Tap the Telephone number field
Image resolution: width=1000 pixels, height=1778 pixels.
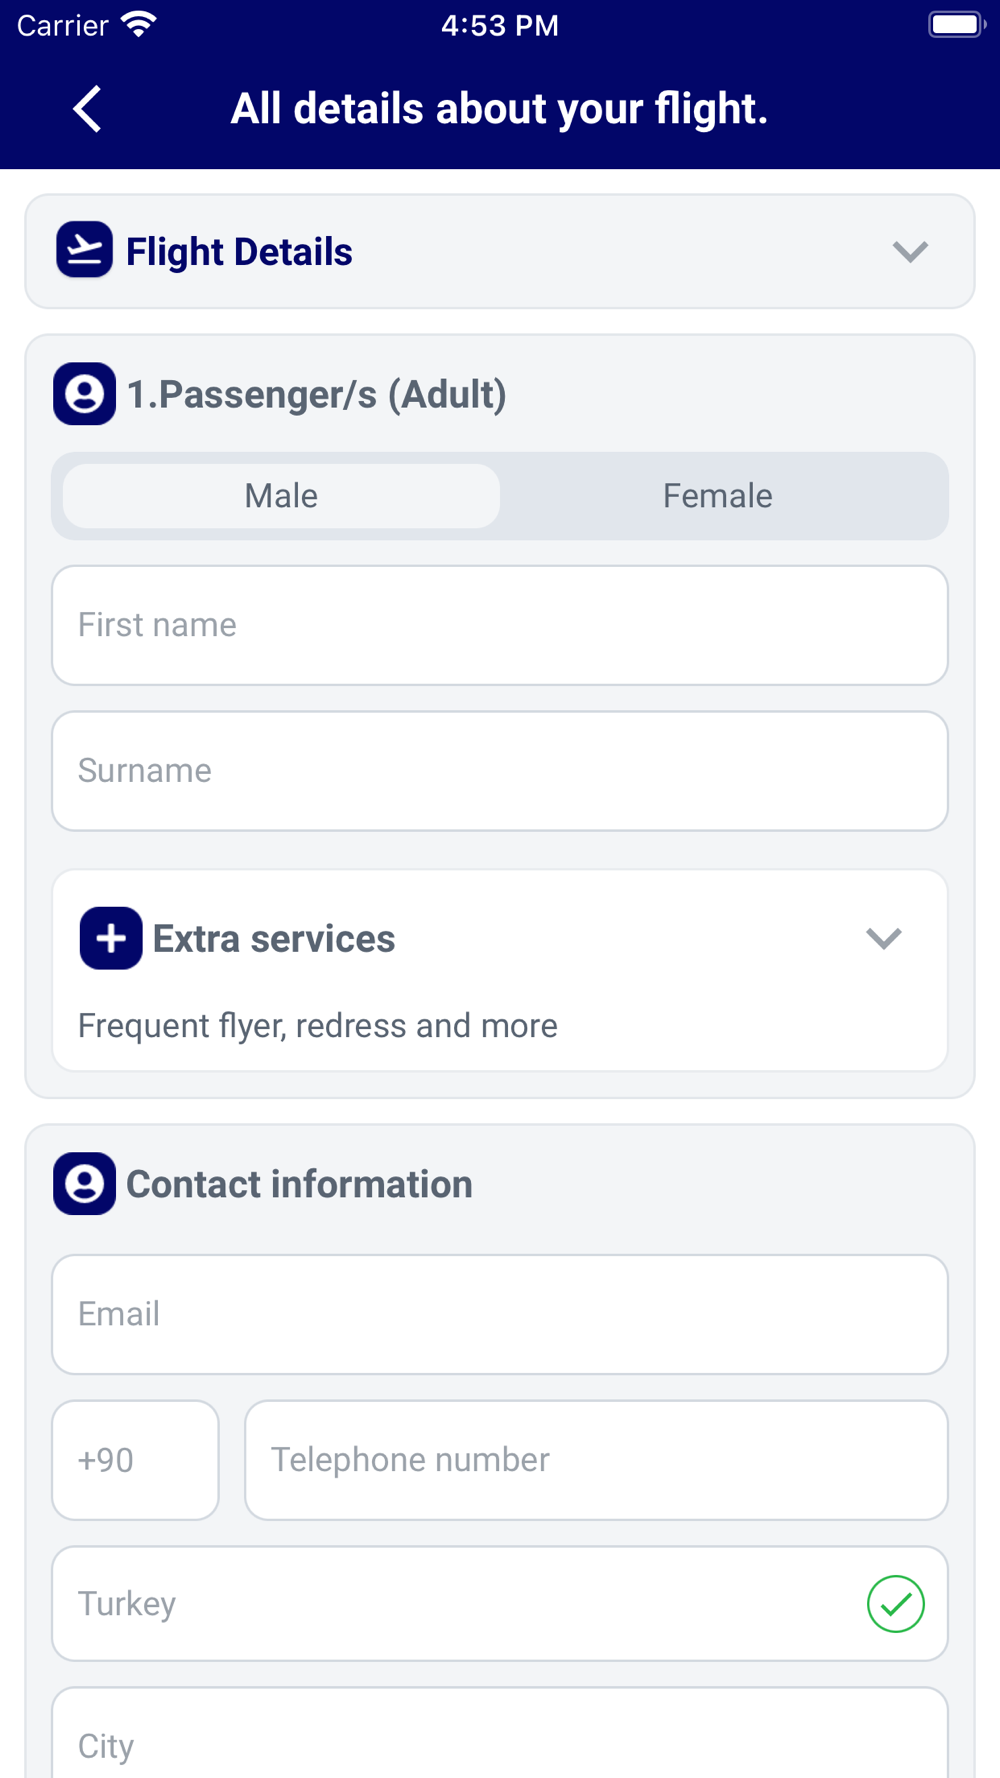pos(596,1460)
